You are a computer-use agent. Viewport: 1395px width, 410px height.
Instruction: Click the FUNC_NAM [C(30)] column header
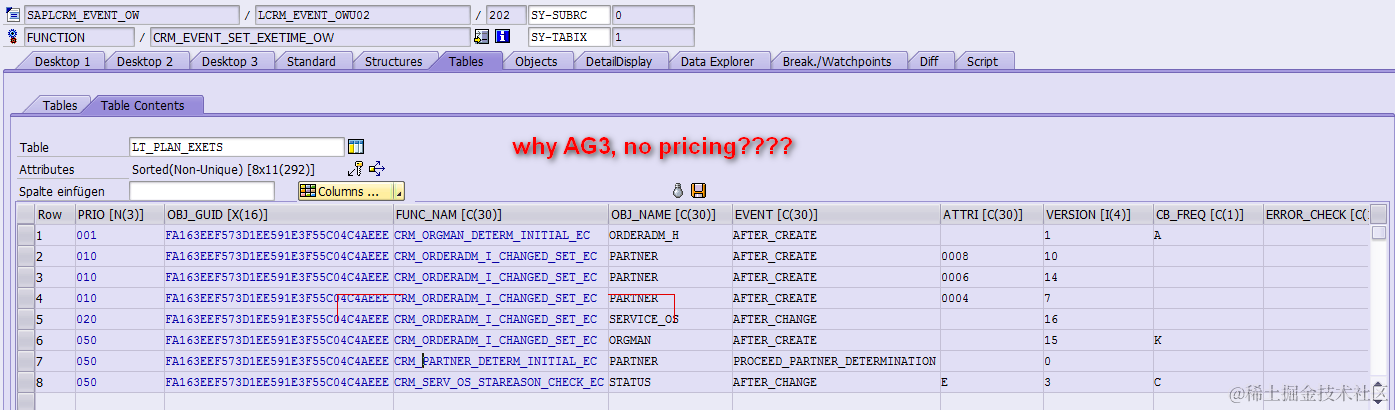coord(500,214)
